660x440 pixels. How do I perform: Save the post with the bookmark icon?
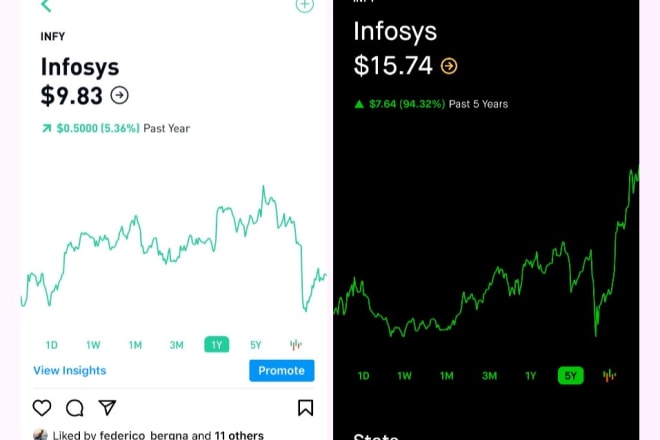pos(305,408)
